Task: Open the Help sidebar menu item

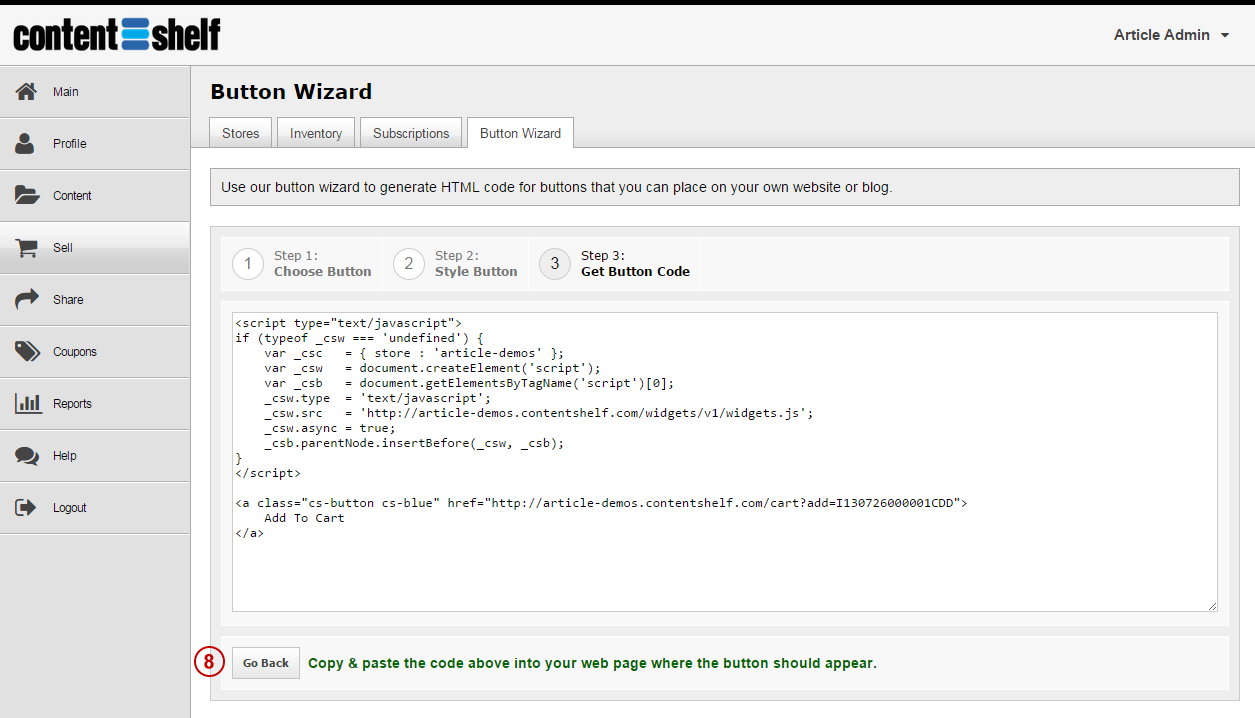Action: [x=95, y=456]
